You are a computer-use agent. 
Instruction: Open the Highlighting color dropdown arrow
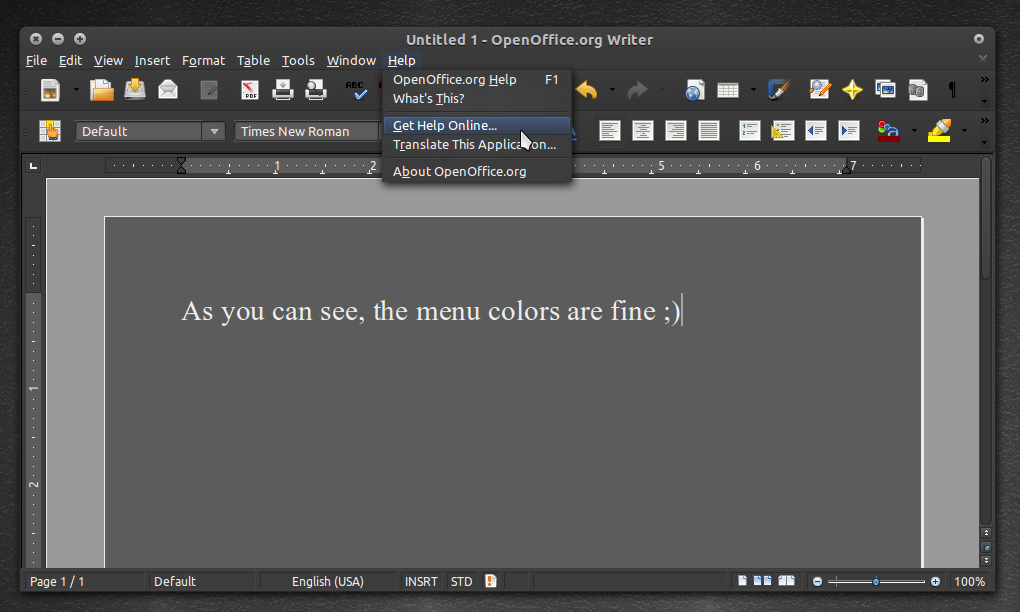coord(964,131)
